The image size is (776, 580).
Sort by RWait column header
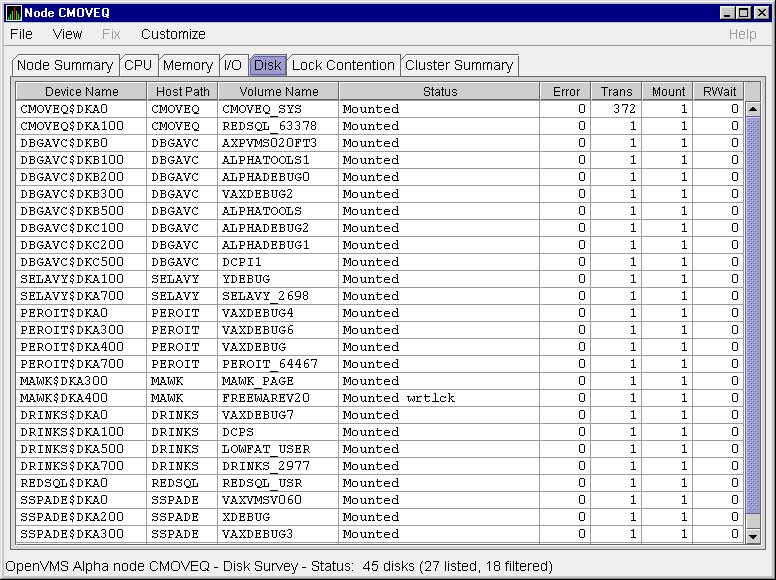[x=719, y=92]
